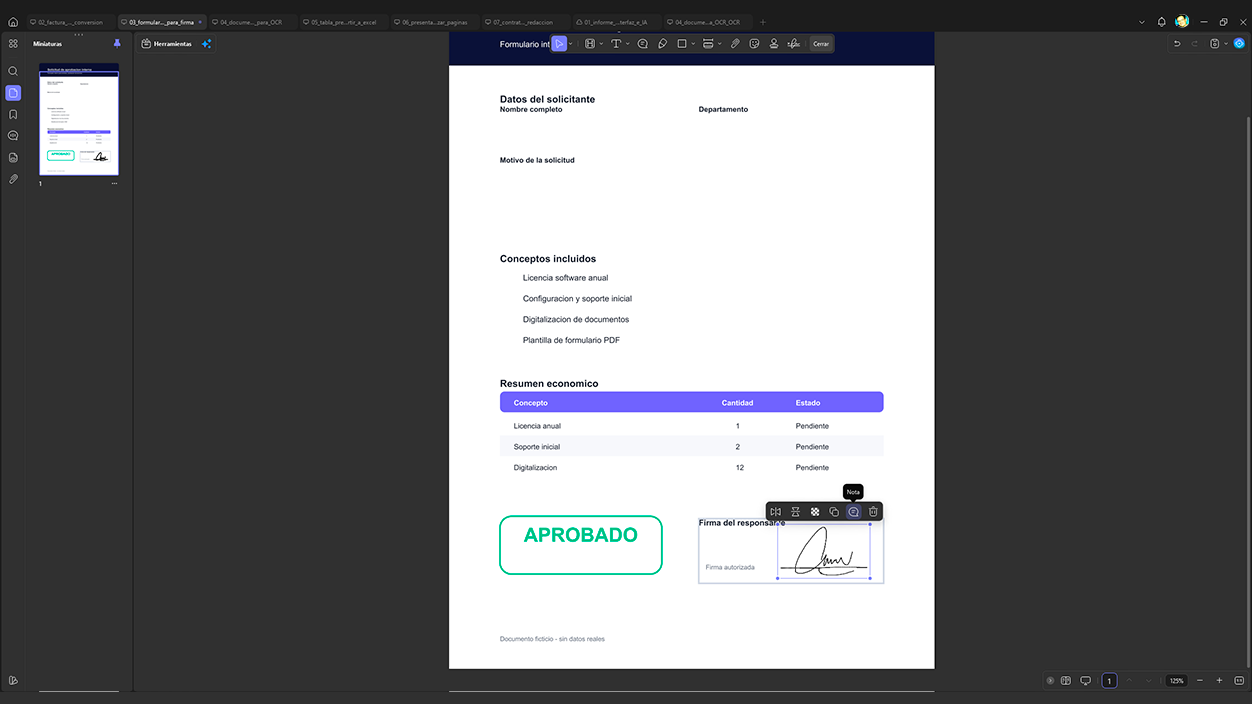Toggle the two-page reading layout icon
This screenshot has width=1252, height=704.
[x=1066, y=681]
